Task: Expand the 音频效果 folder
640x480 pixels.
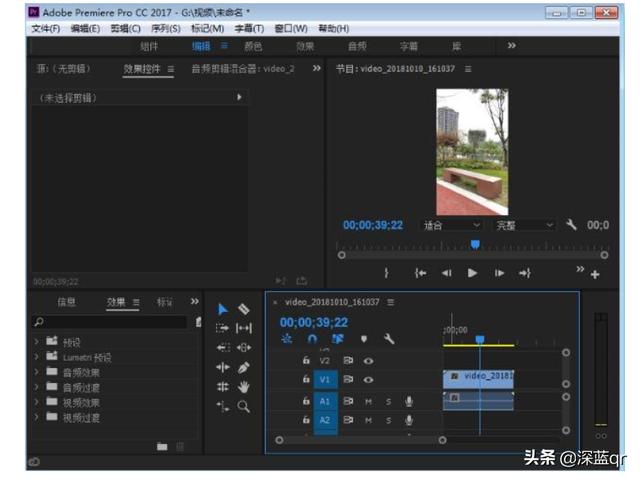Action: click(37, 372)
